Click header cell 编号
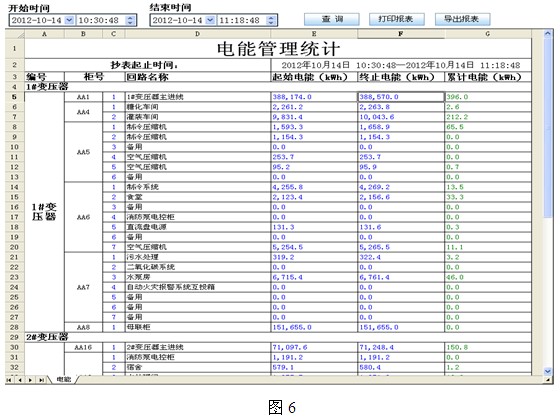This screenshot has height=419, width=560. click(44, 77)
